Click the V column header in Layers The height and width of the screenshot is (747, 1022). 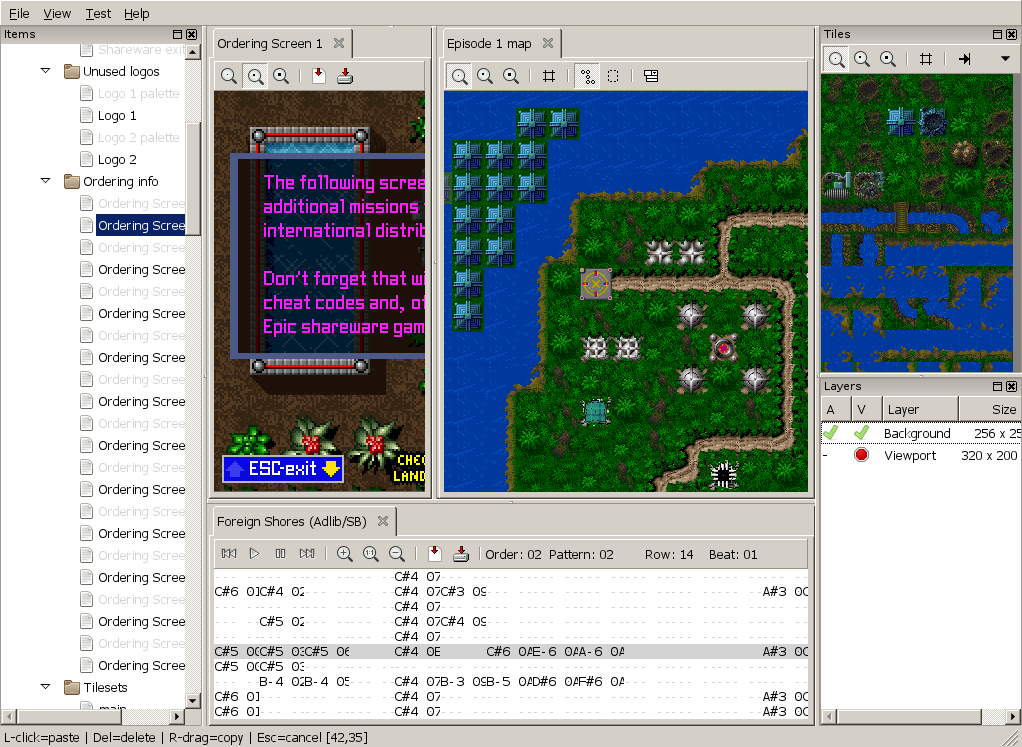pos(866,409)
